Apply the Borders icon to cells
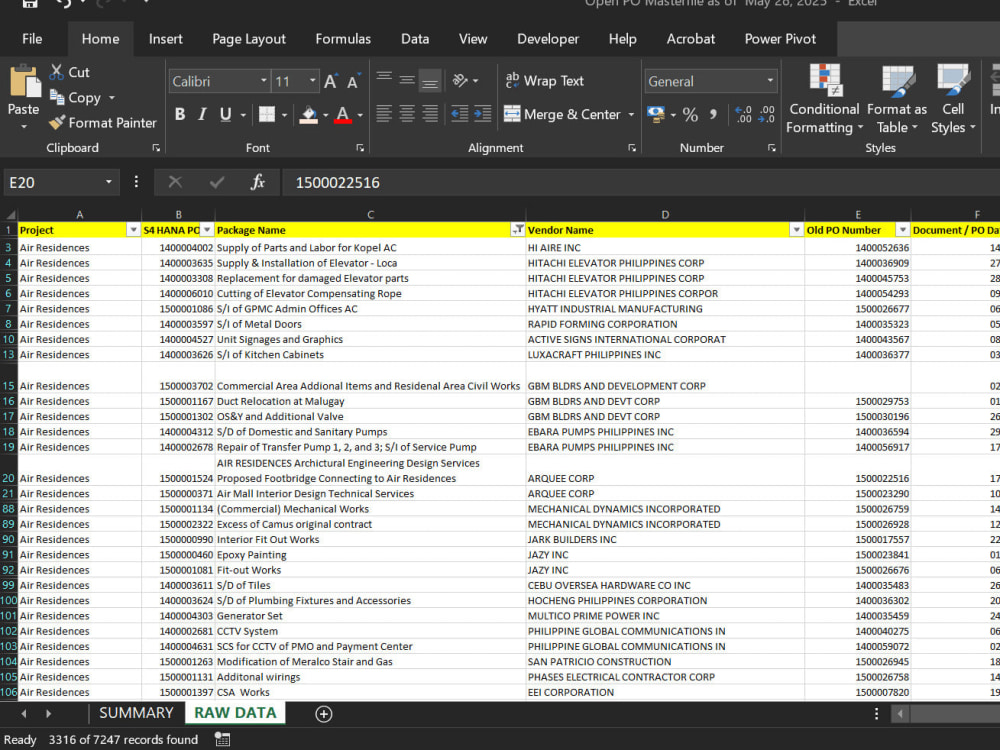 click(267, 114)
